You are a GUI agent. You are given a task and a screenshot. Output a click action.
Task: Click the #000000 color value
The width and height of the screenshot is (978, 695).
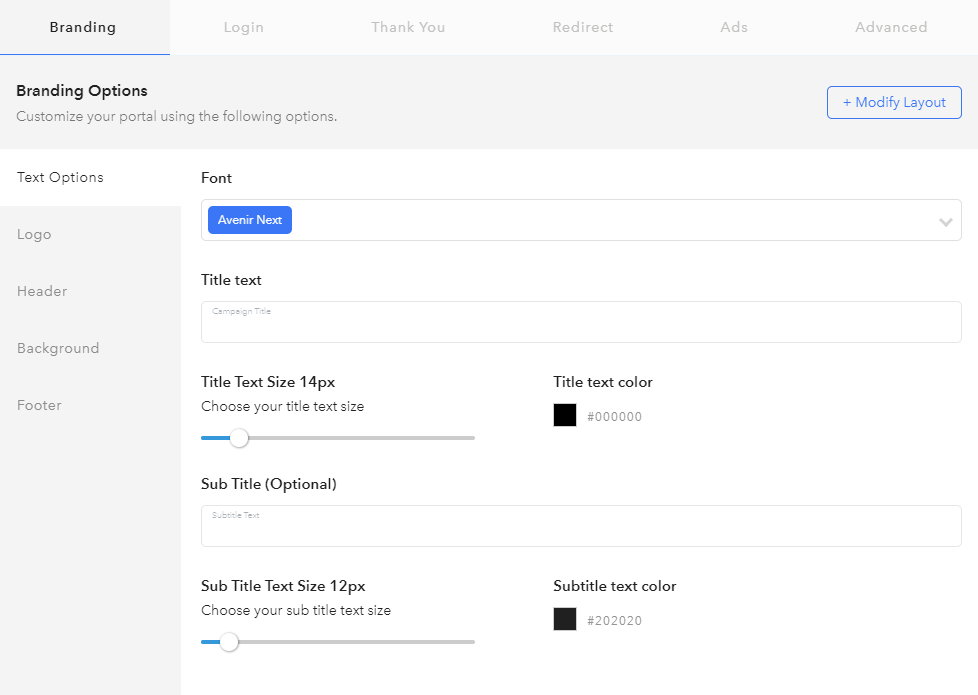tap(614, 417)
